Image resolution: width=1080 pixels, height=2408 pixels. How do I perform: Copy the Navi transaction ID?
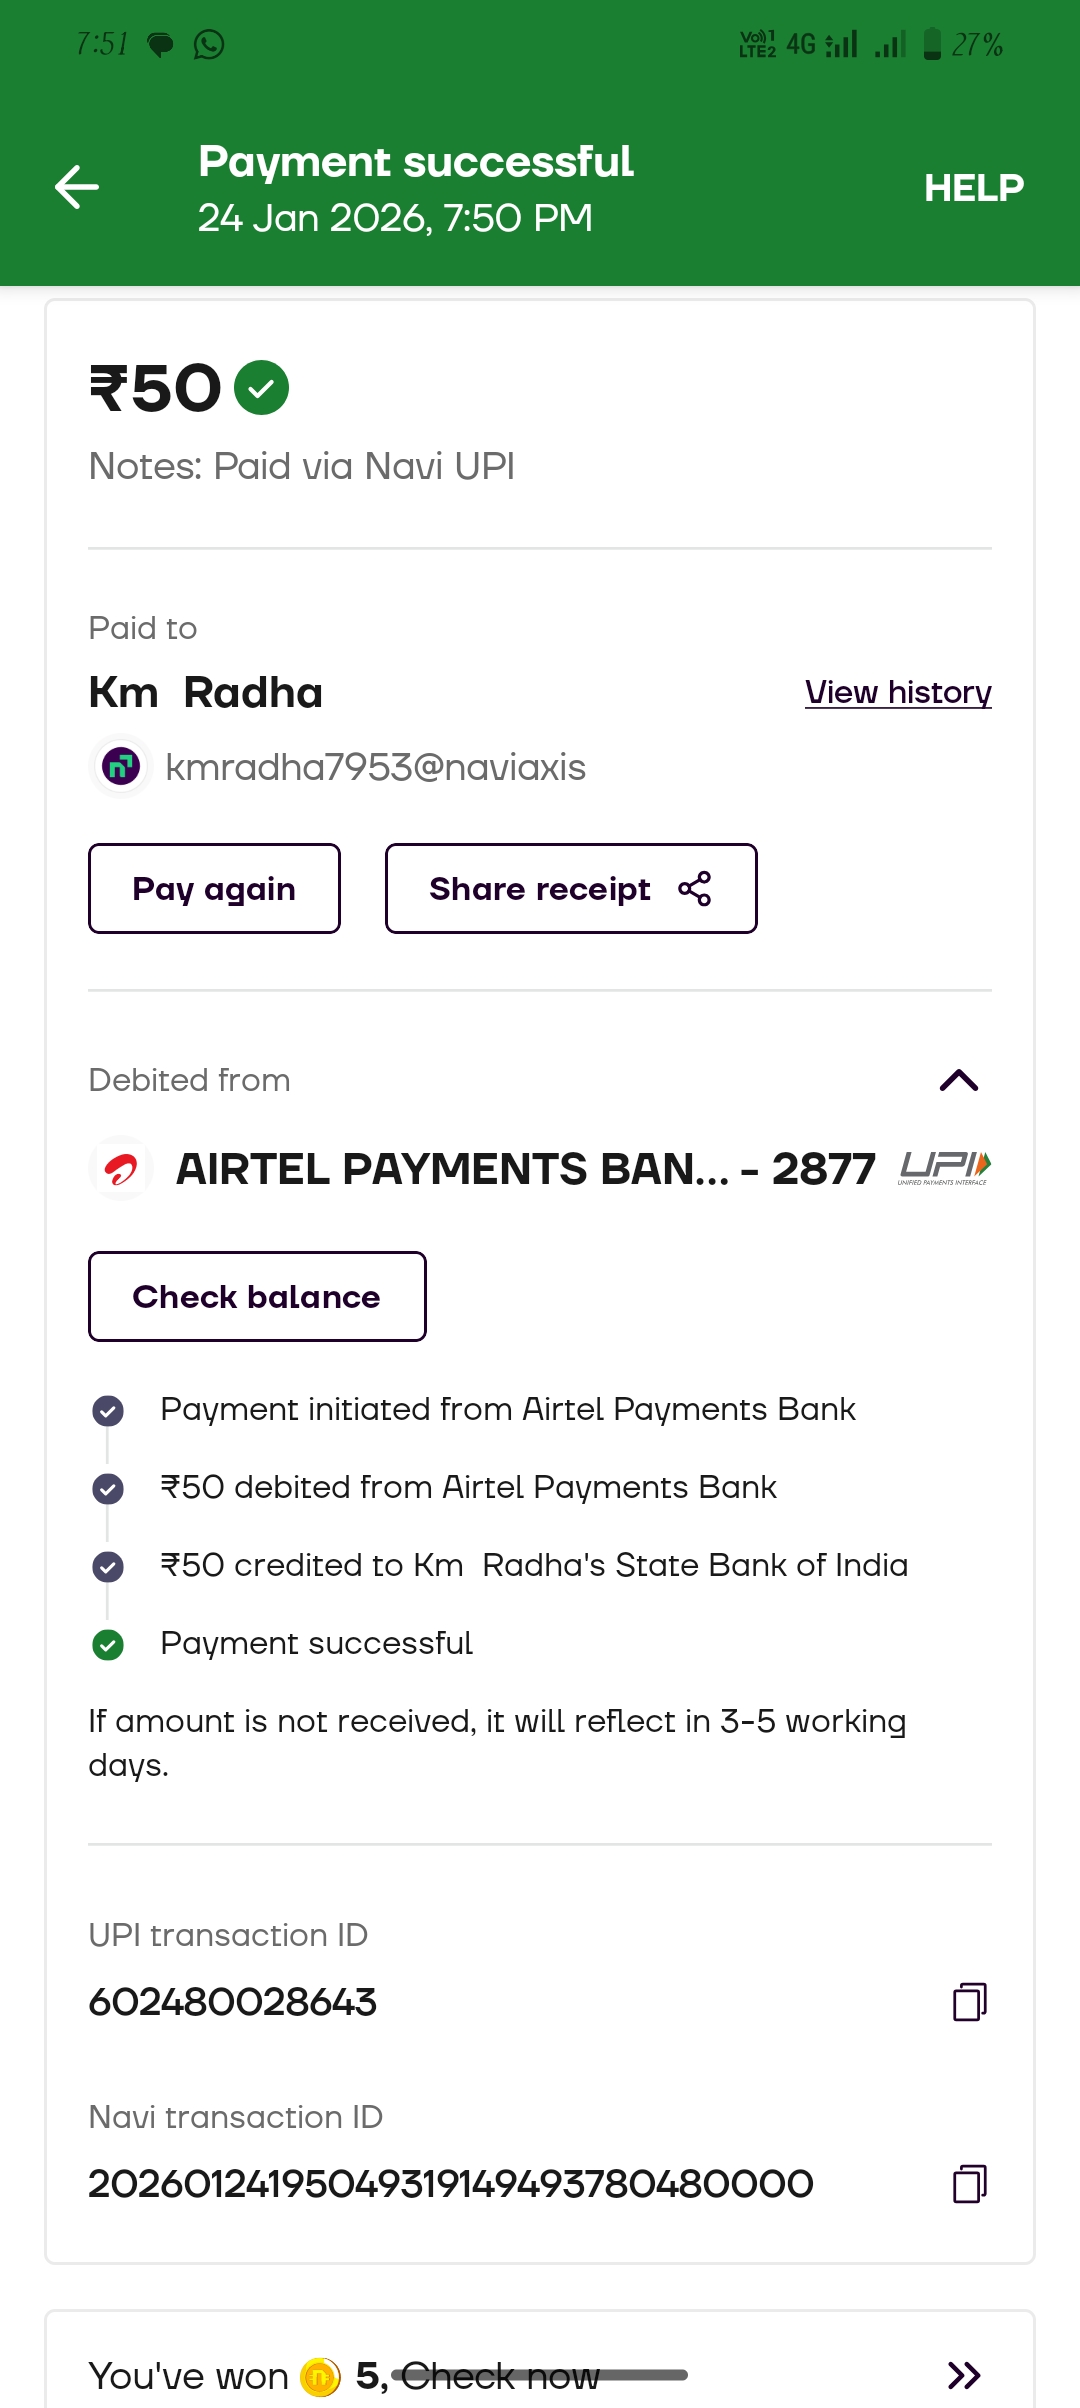[x=969, y=2184]
